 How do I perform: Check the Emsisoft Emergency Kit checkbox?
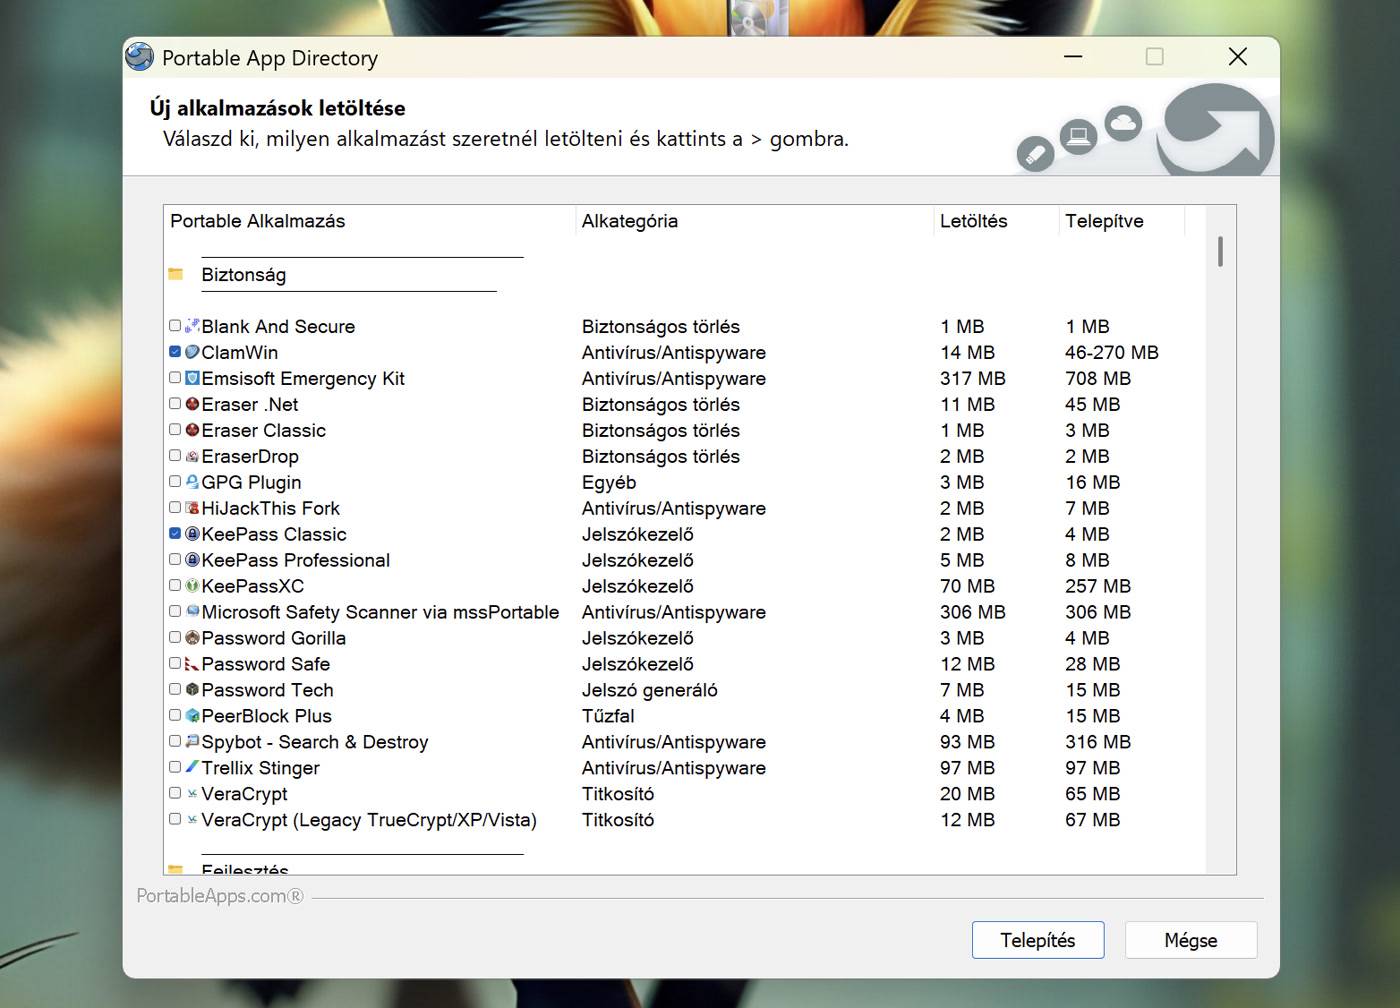click(175, 378)
